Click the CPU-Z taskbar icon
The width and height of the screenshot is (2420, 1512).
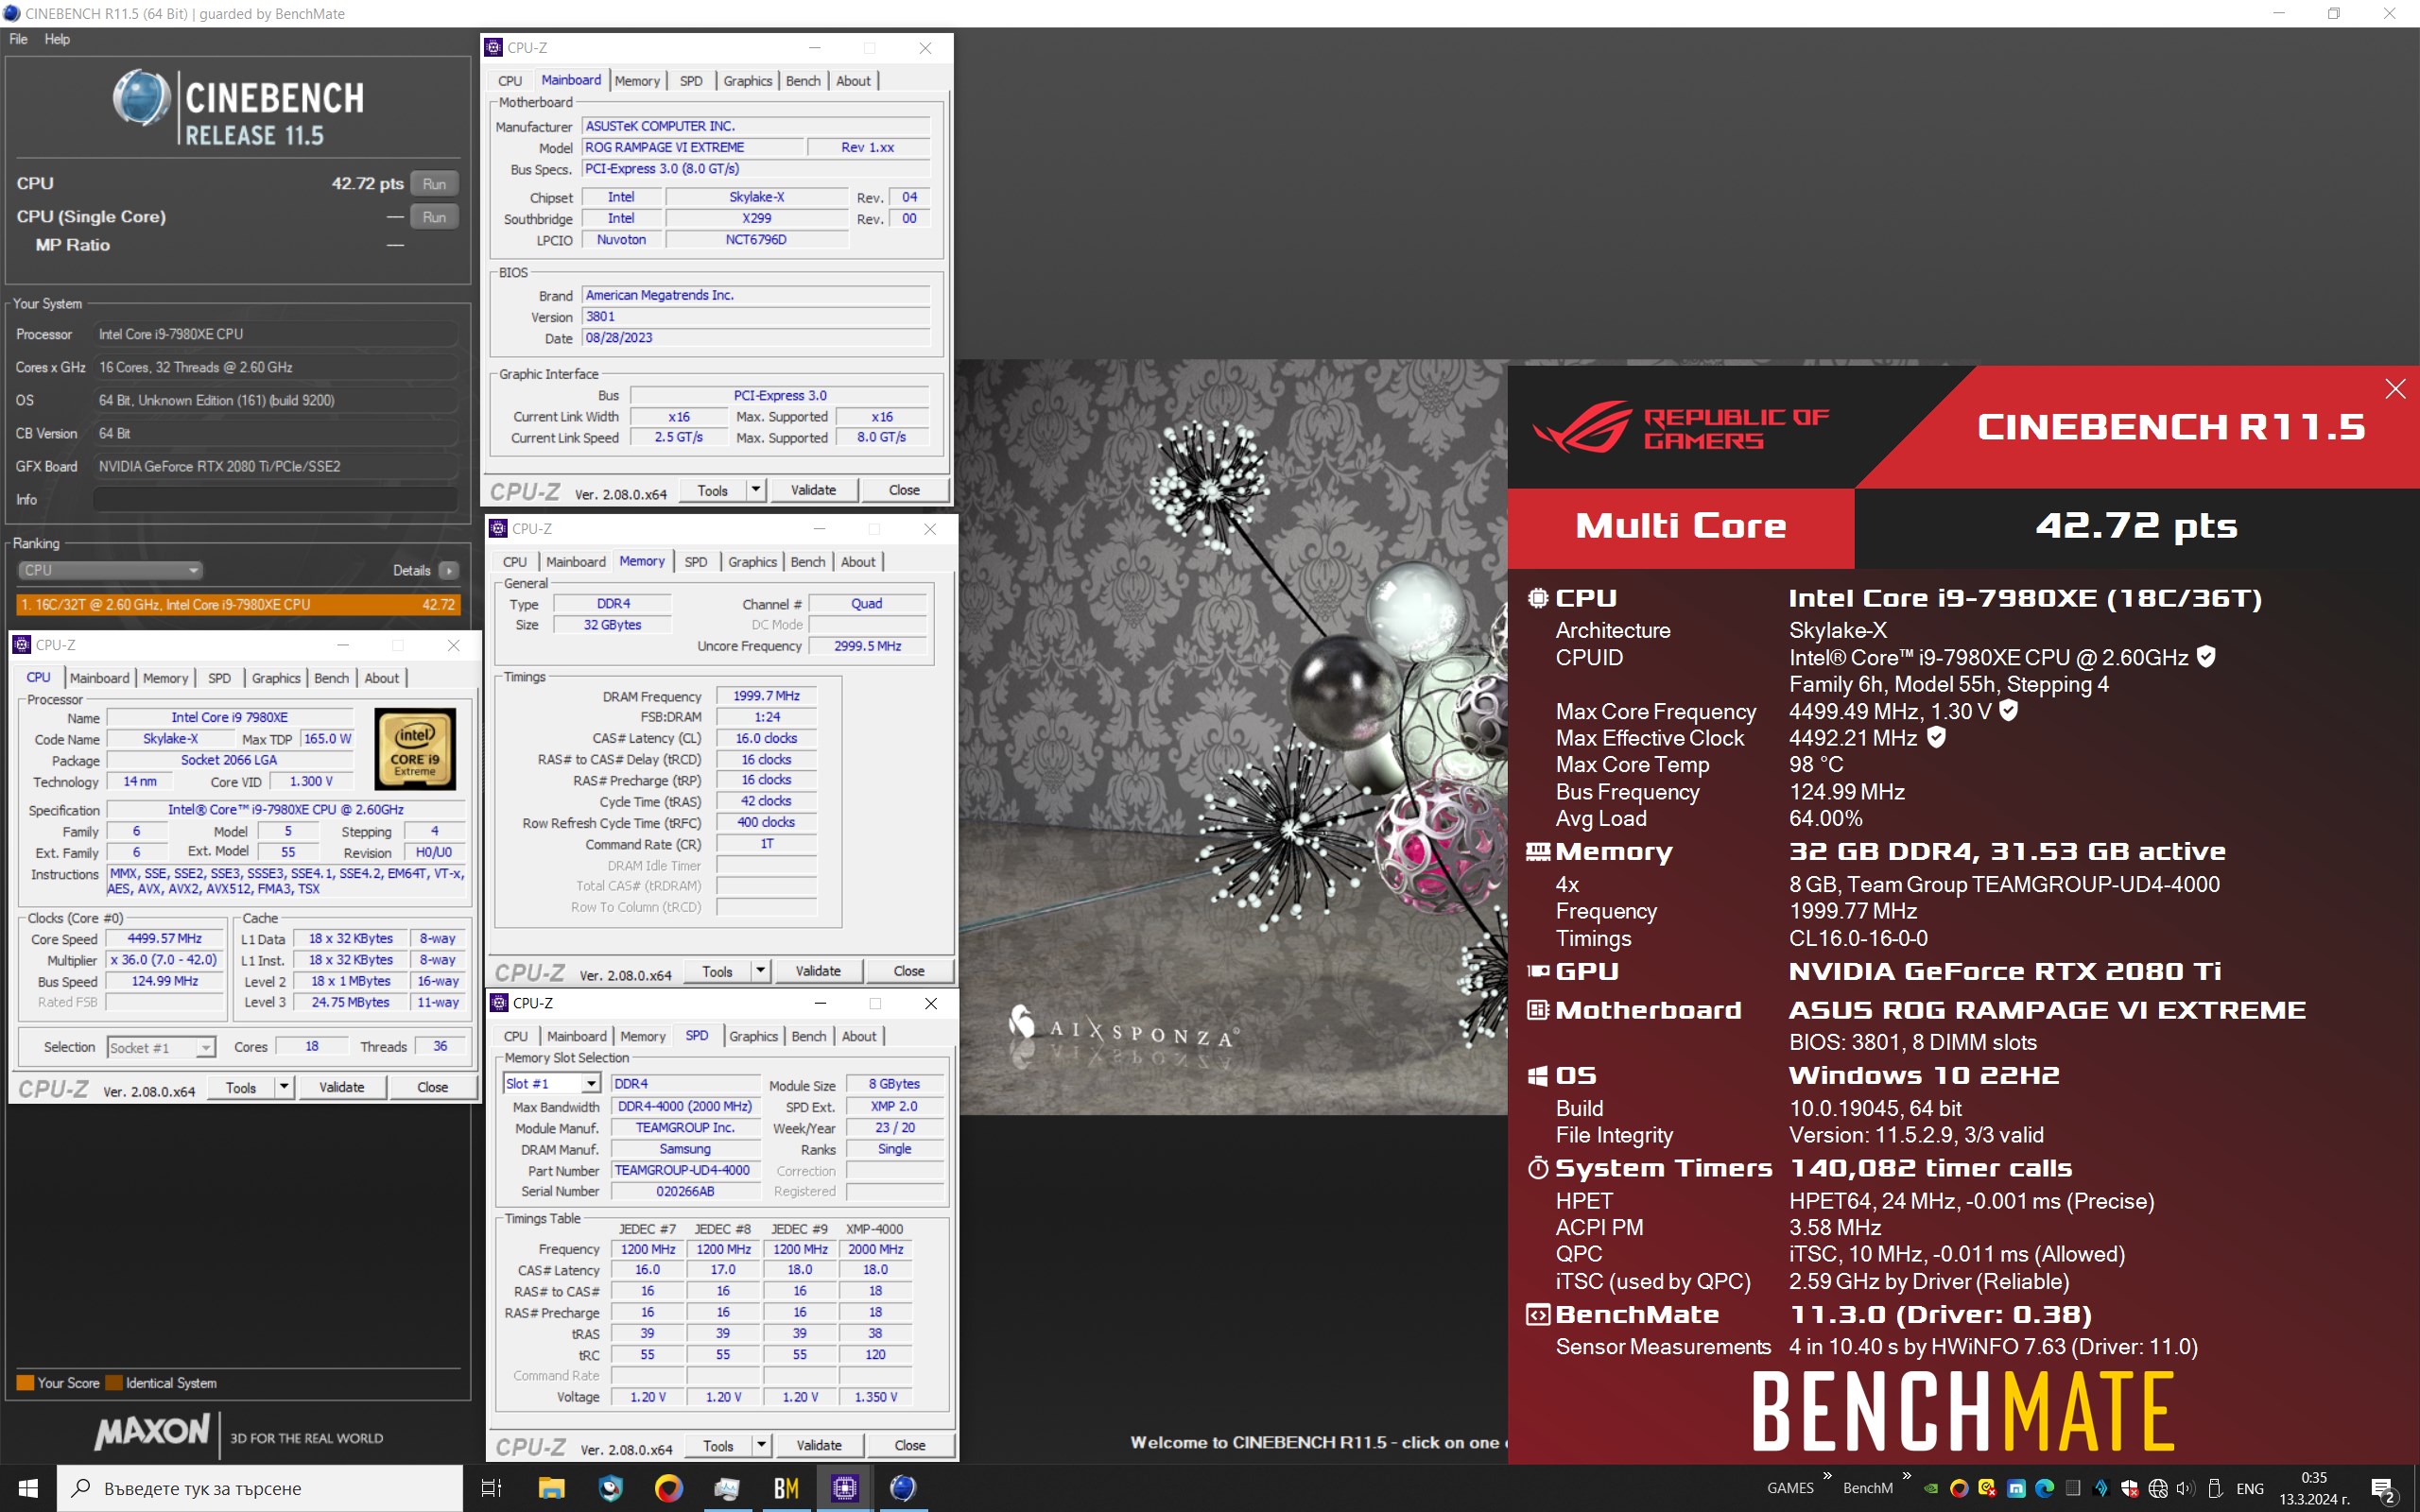(x=845, y=1488)
